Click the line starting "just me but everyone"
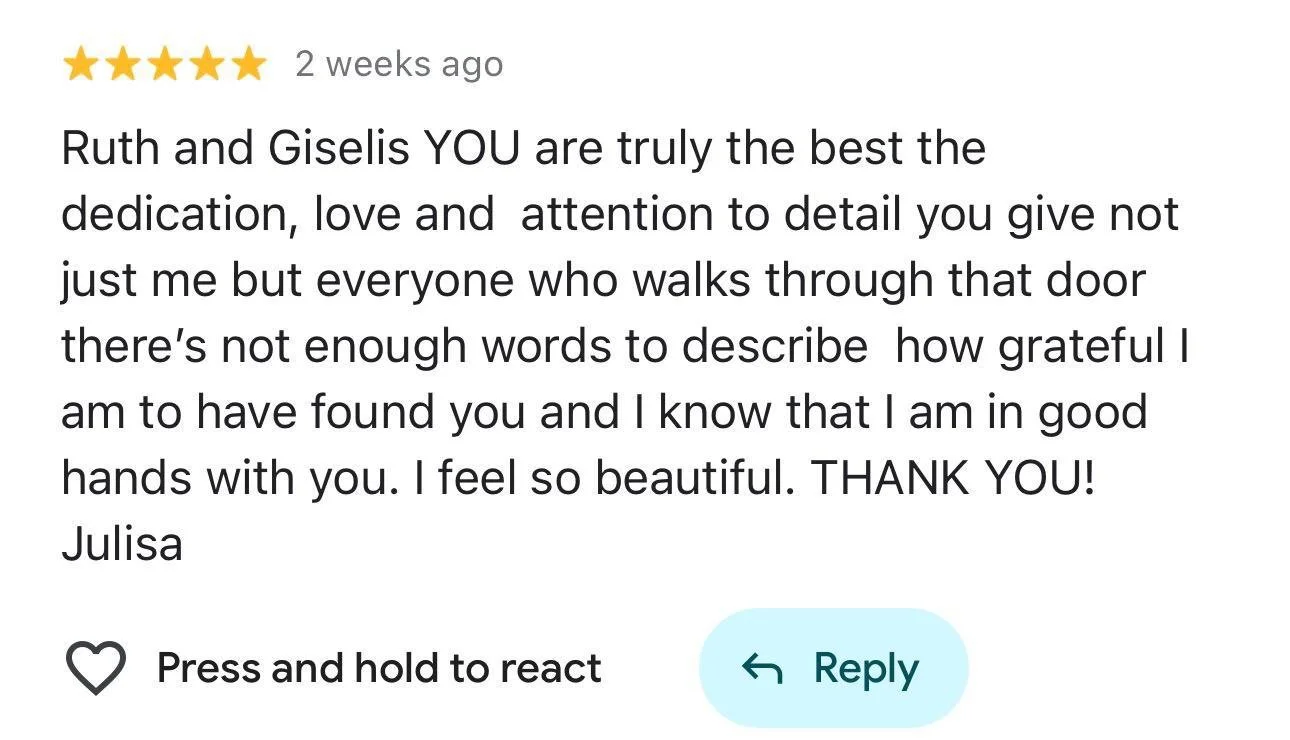 pyautogui.click(x=603, y=281)
